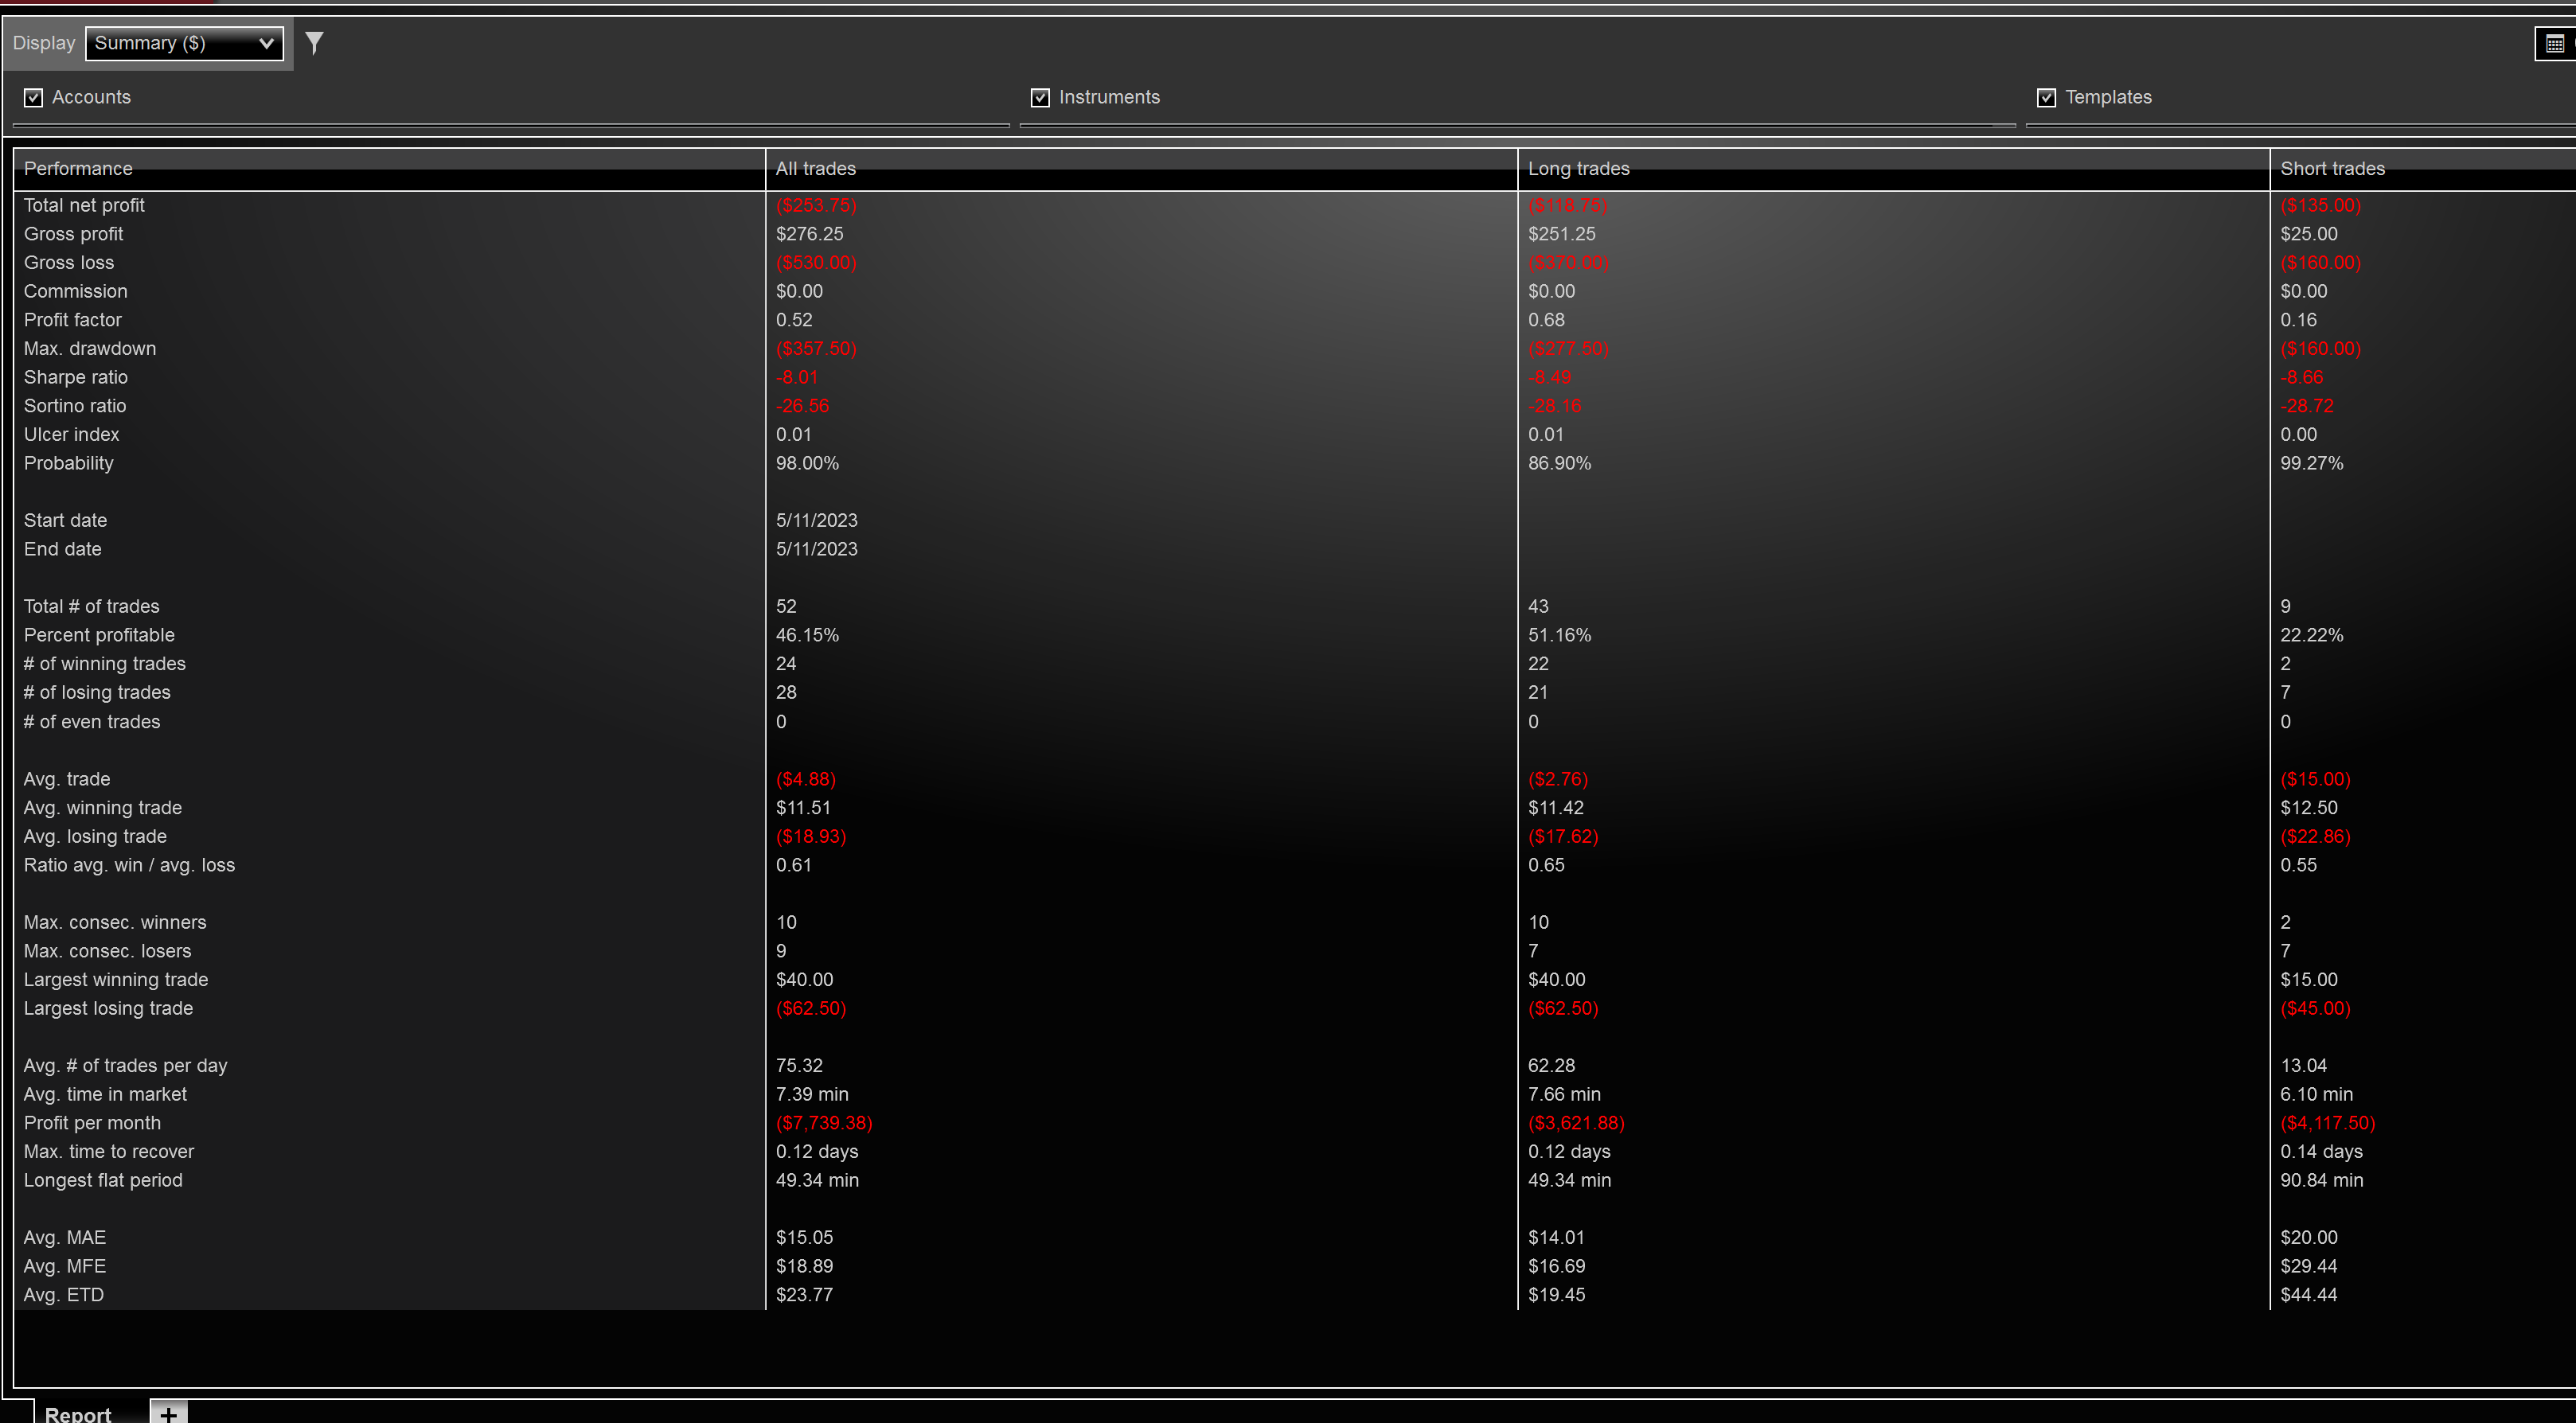Select Percent profitable value 46.15%
The image size is (2576, 1423).
point(807,635)
